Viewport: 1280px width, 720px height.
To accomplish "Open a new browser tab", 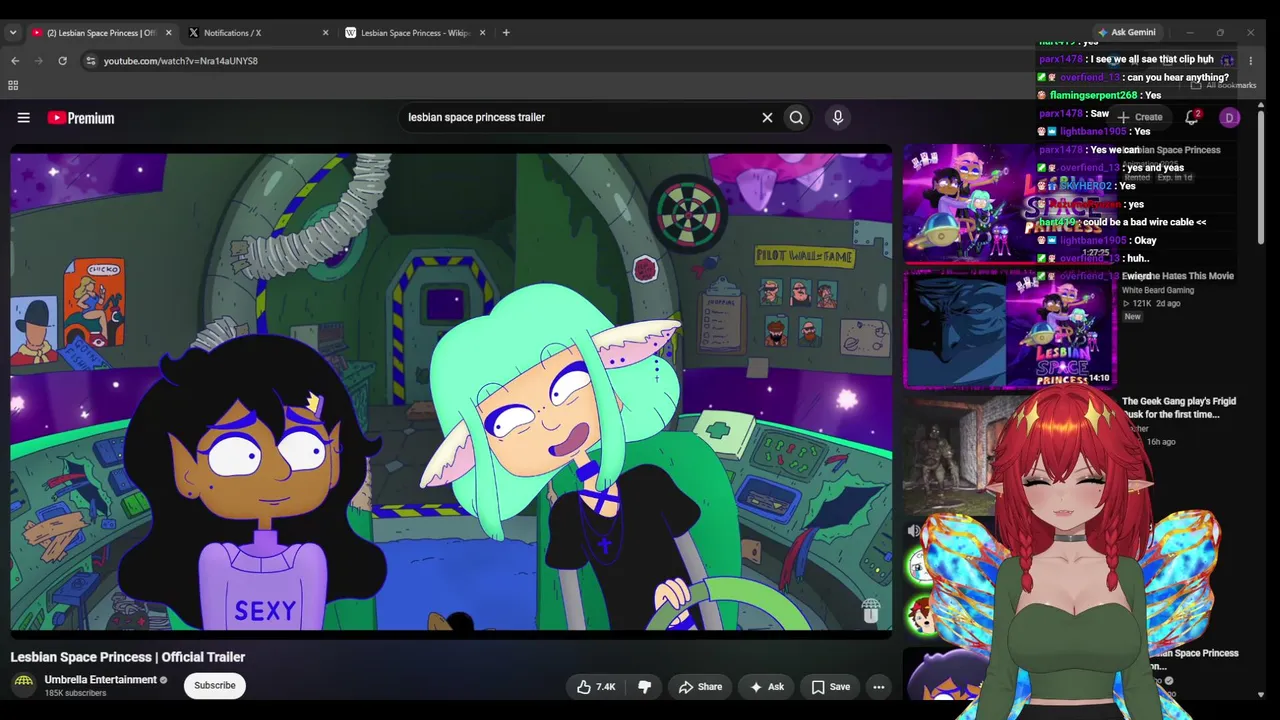I will (x=506, y=33).
